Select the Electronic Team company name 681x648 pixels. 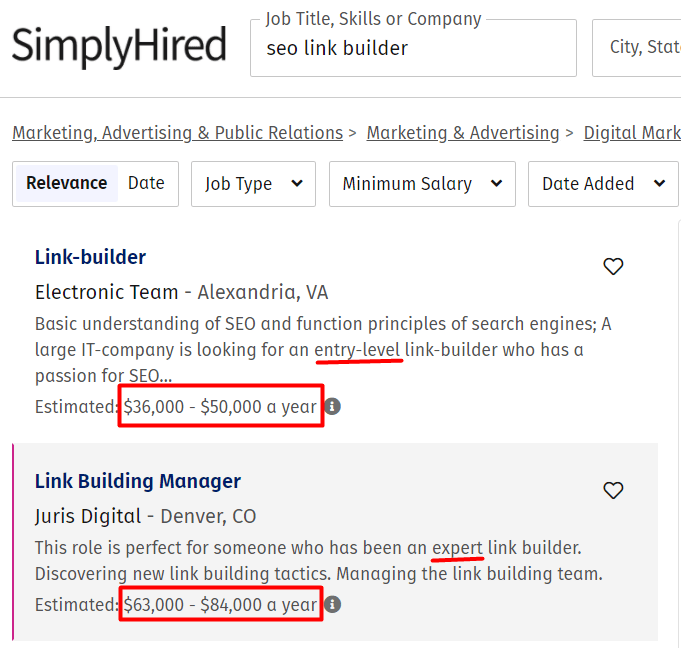107,292
